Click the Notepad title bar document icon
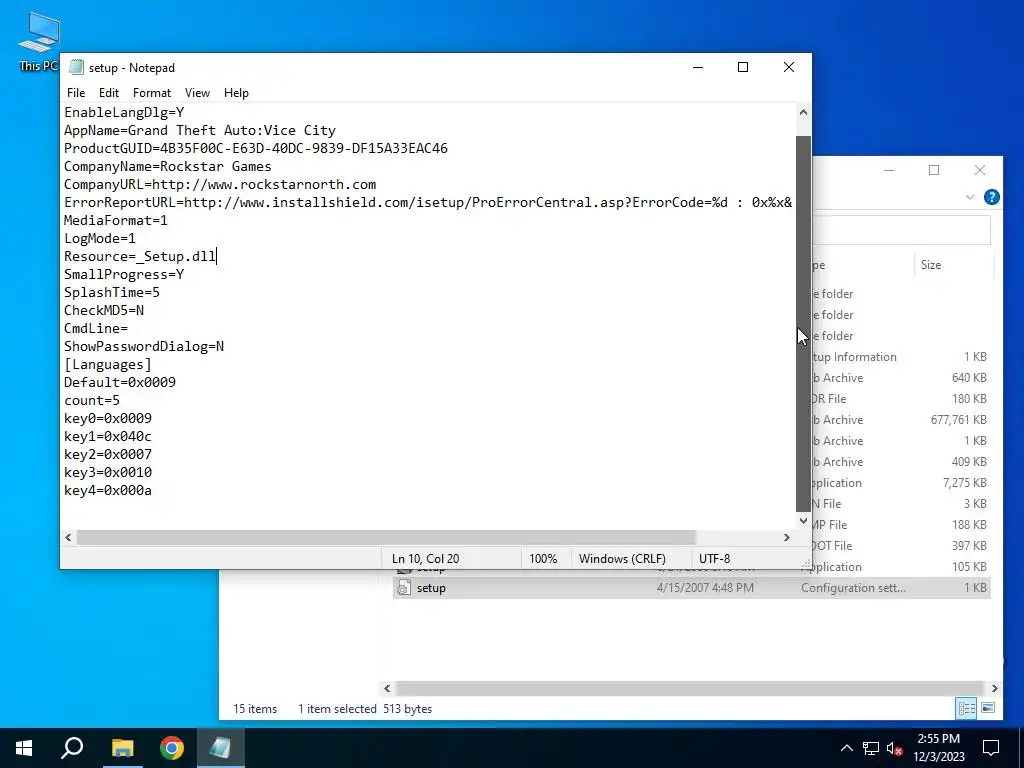This screenshot has height=768, width=1024. coord(76,67)
